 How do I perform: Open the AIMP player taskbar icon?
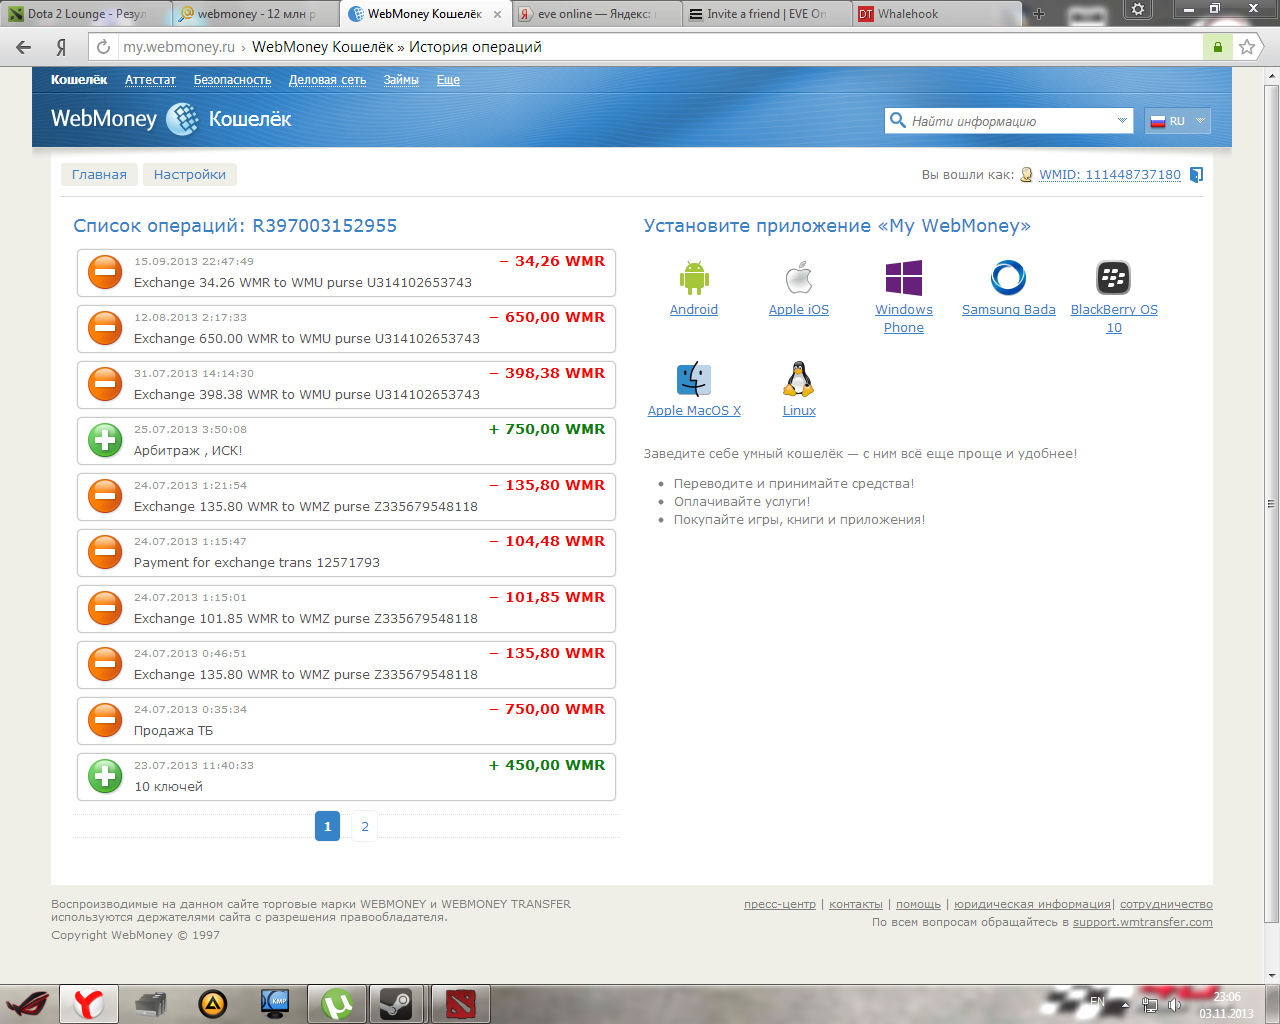212,1004
